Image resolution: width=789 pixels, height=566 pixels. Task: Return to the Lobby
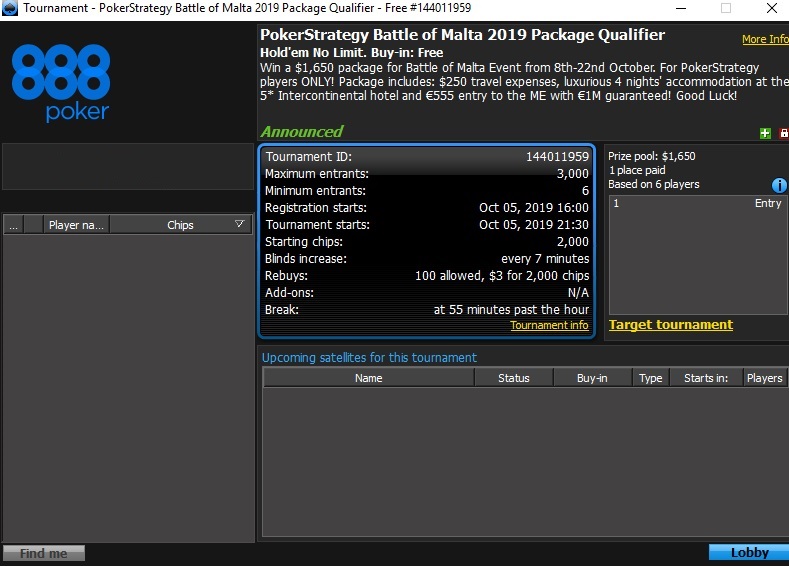(x=749, y=552)
